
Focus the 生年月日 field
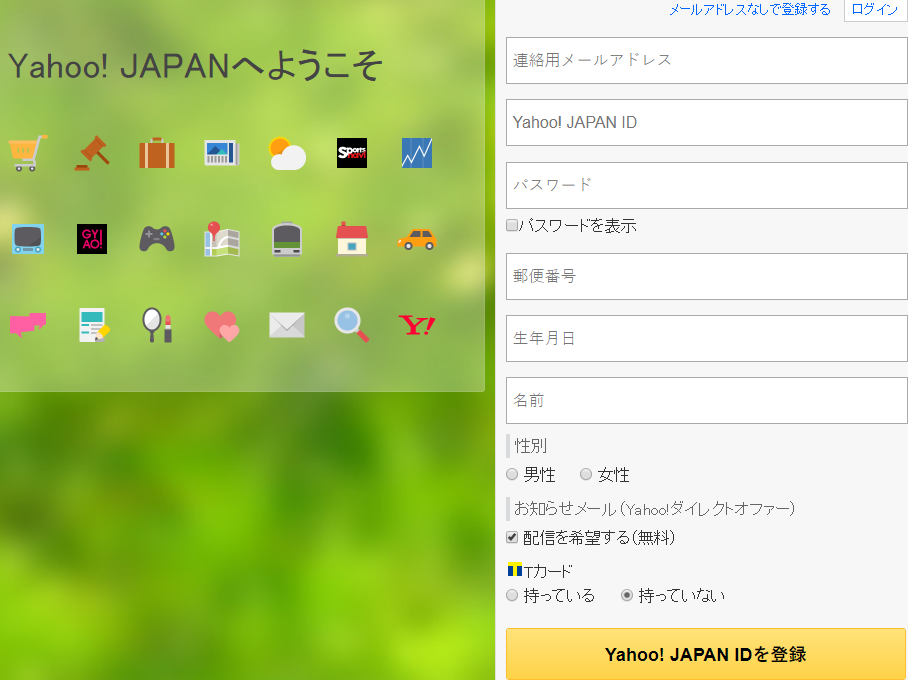tap(706, 338)
